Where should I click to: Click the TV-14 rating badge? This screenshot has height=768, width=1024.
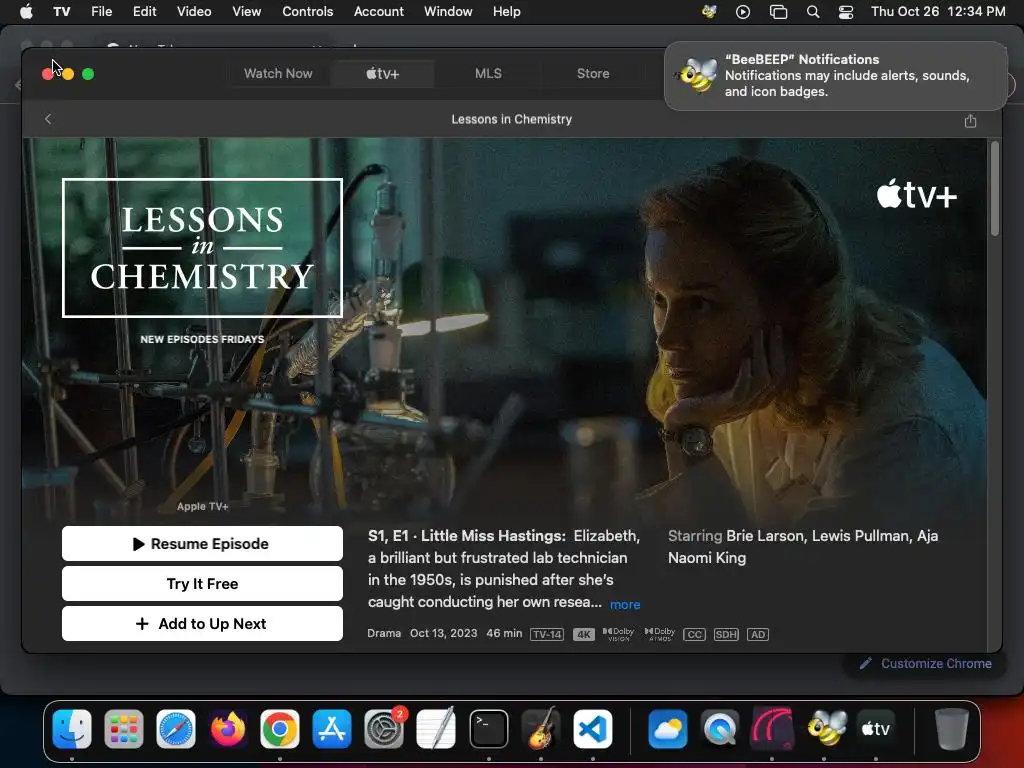(547, 635)
